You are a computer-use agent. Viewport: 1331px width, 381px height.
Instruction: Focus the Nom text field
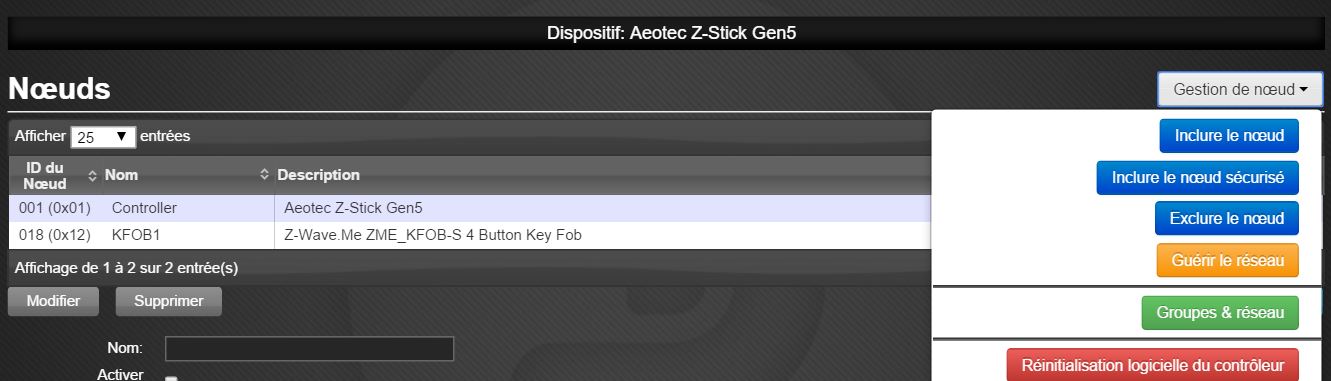309,348
